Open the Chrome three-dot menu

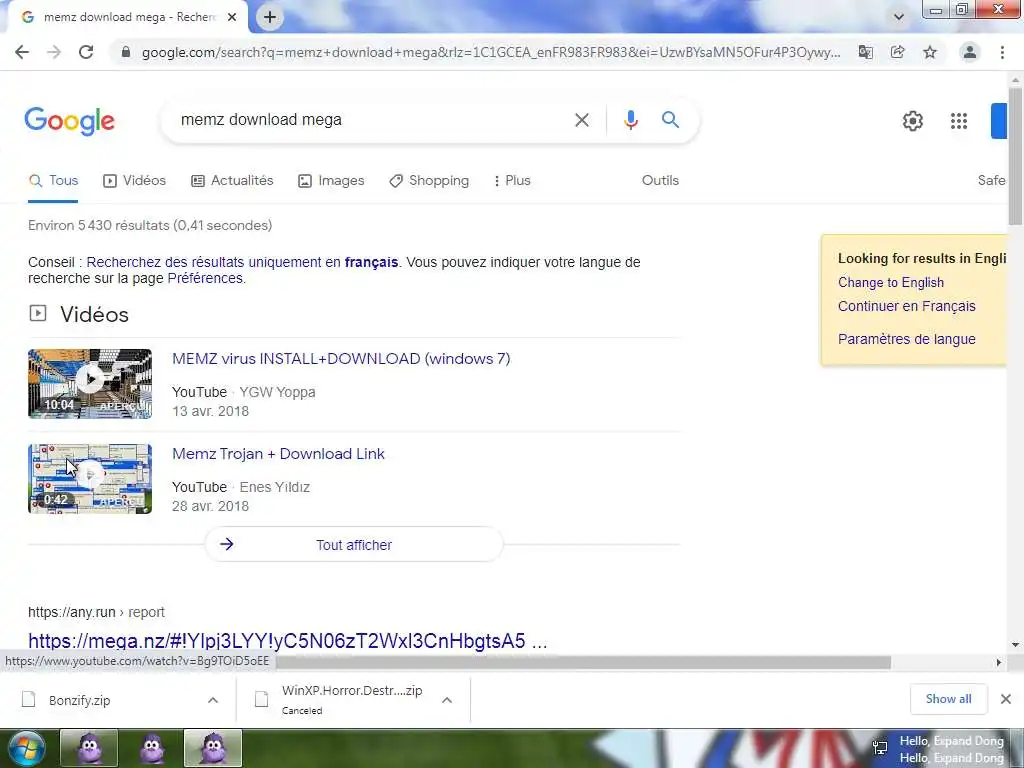click(x=1002, y=52)
